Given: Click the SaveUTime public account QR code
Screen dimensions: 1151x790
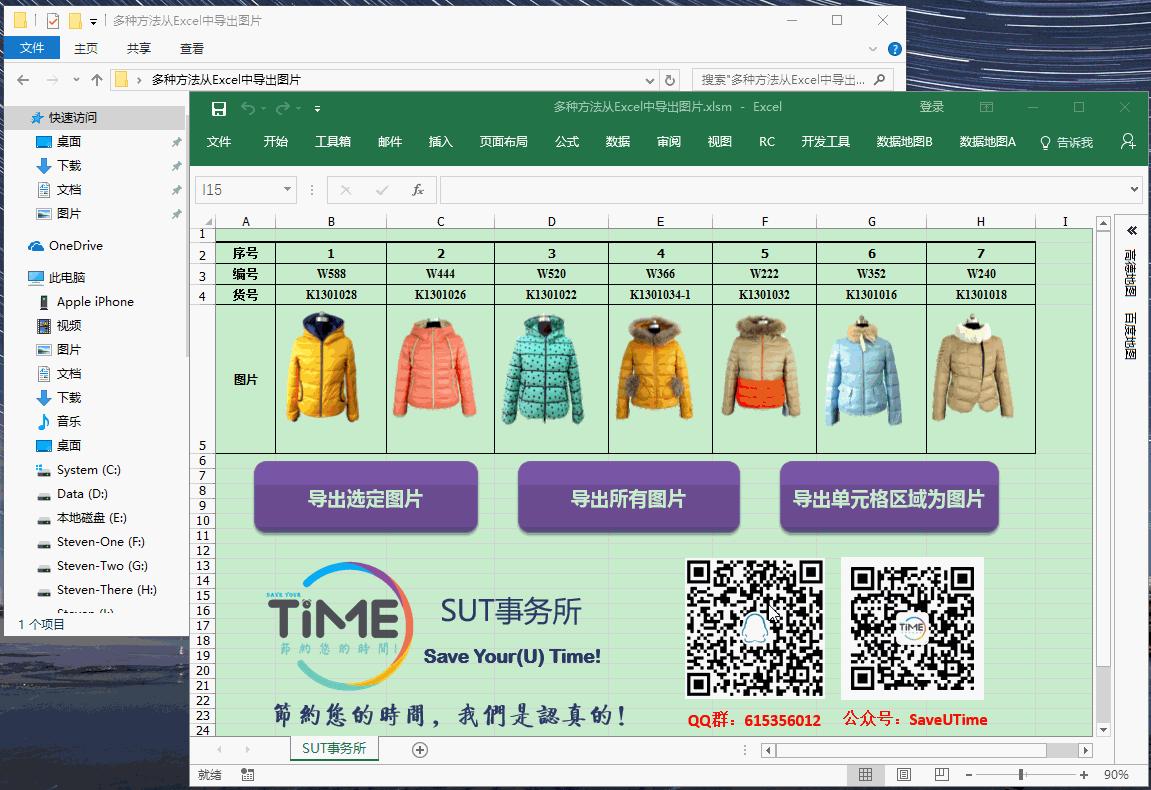Looking at the screenshot, I should (912, 628).
